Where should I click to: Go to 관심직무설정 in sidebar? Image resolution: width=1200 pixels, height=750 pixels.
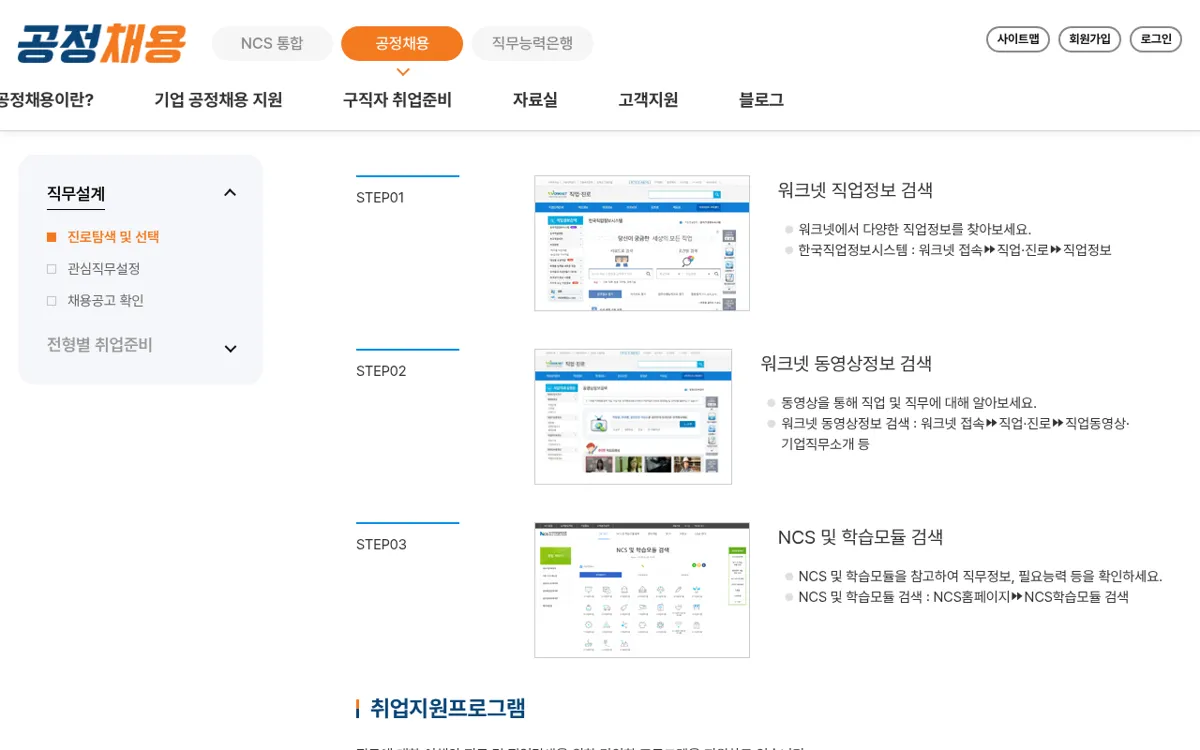point(104,269)
